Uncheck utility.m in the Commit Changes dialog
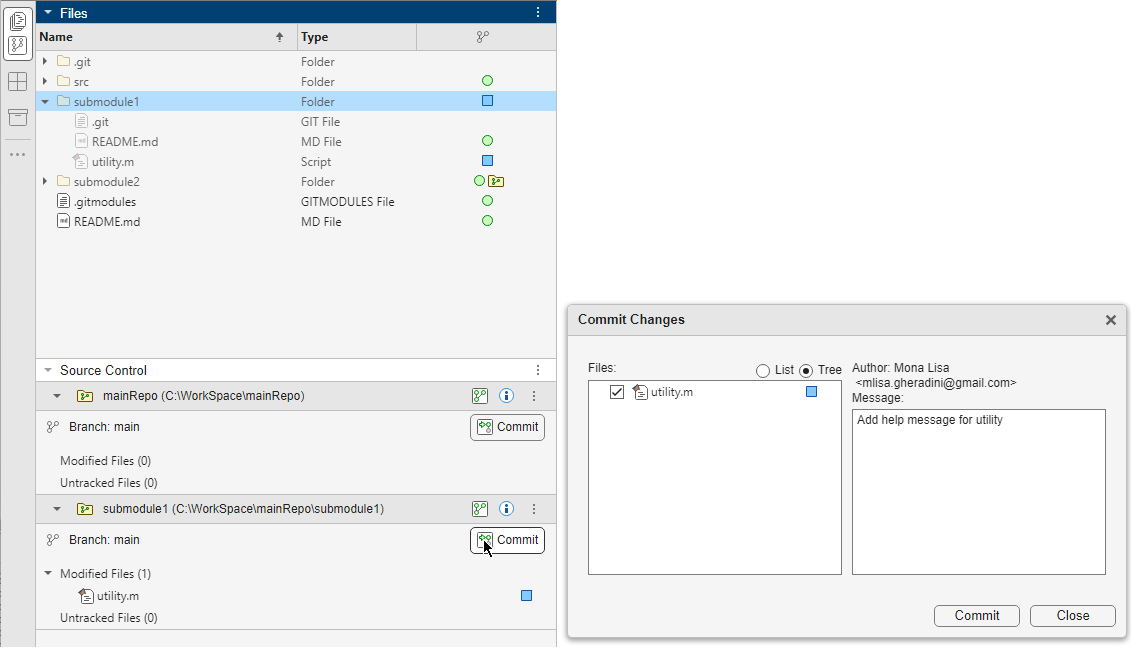The height and width of the screenshot is (649, 1131). (617, 392)
